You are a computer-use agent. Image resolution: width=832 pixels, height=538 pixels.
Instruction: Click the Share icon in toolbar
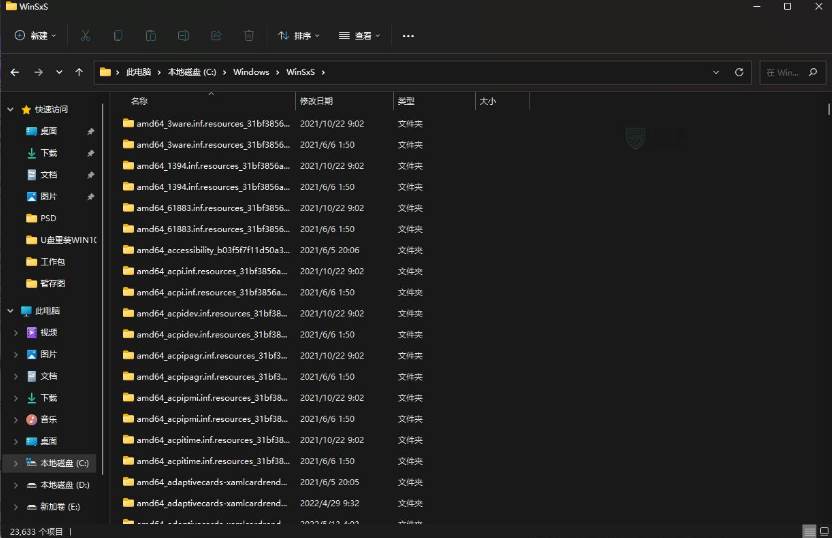(x=216, y=36)
